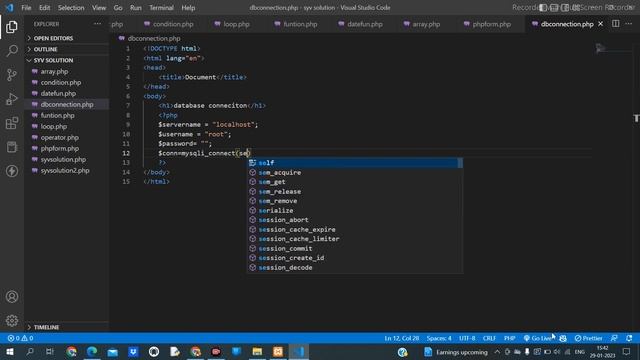This screenshot has width=640, height=360.
Task: Open the Explorer view in activity bar
Action: pos(12,27)
